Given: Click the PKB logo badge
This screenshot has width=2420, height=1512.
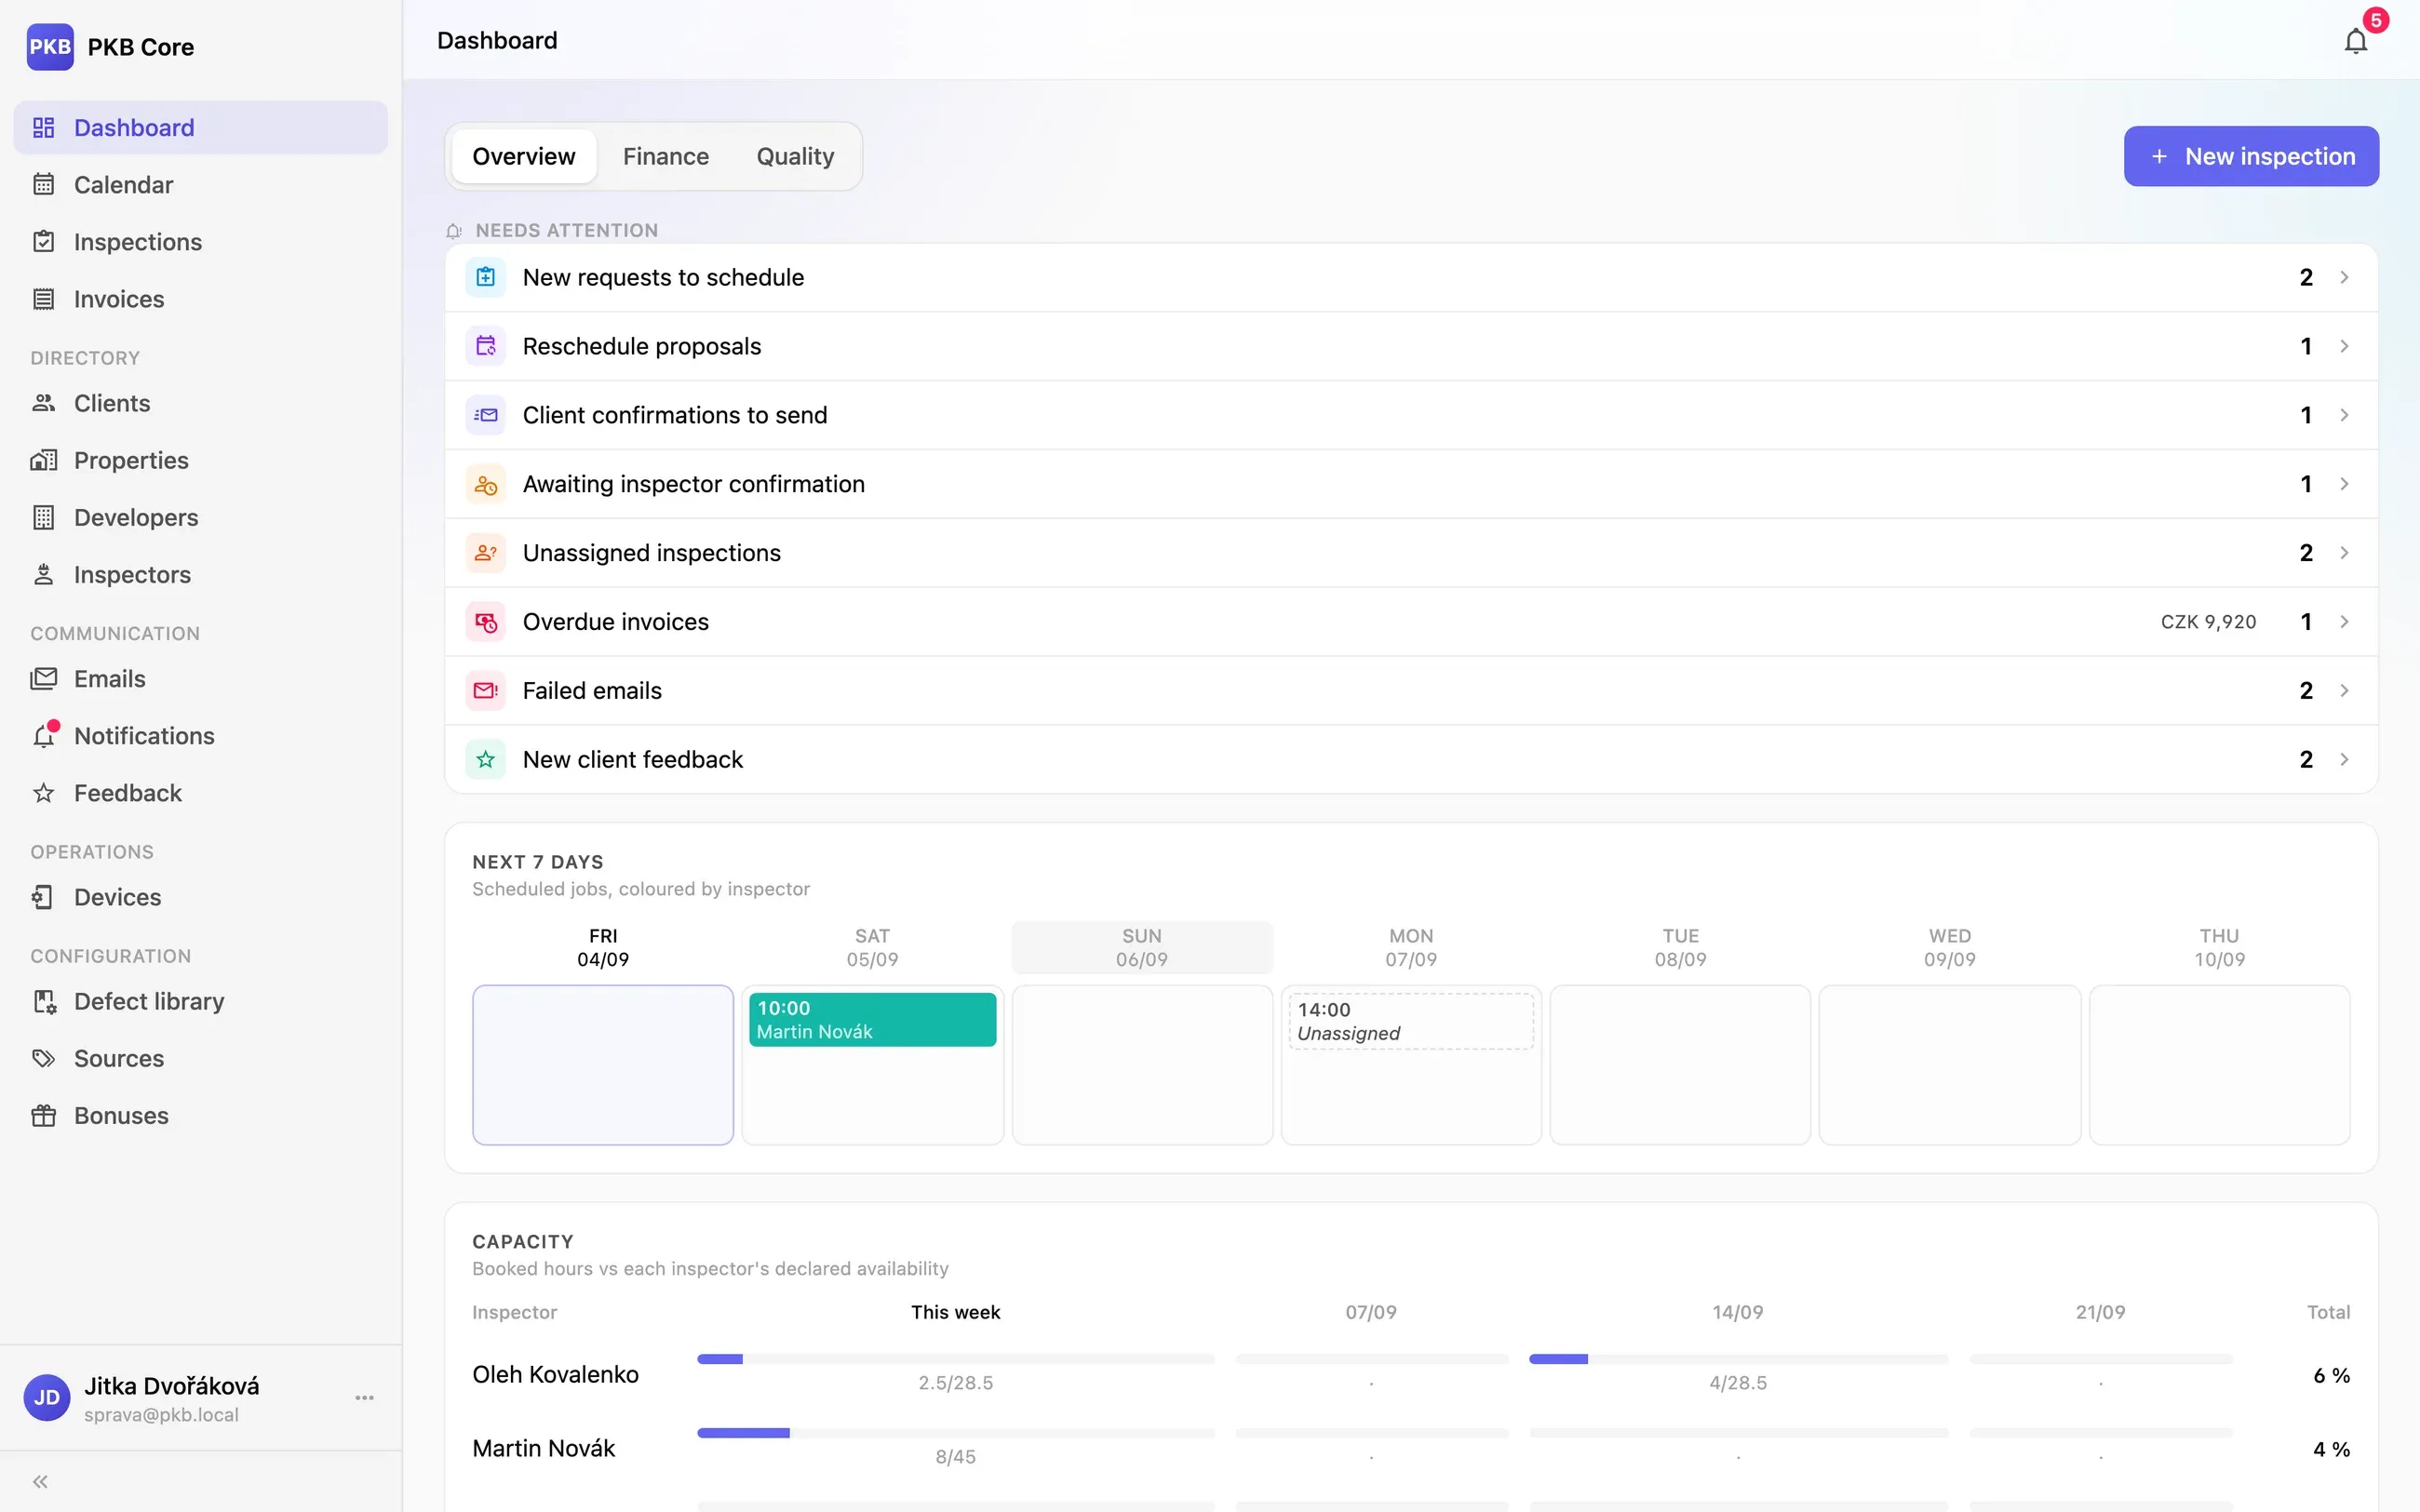Looking at the screenshot, I should tap(50, 47).
